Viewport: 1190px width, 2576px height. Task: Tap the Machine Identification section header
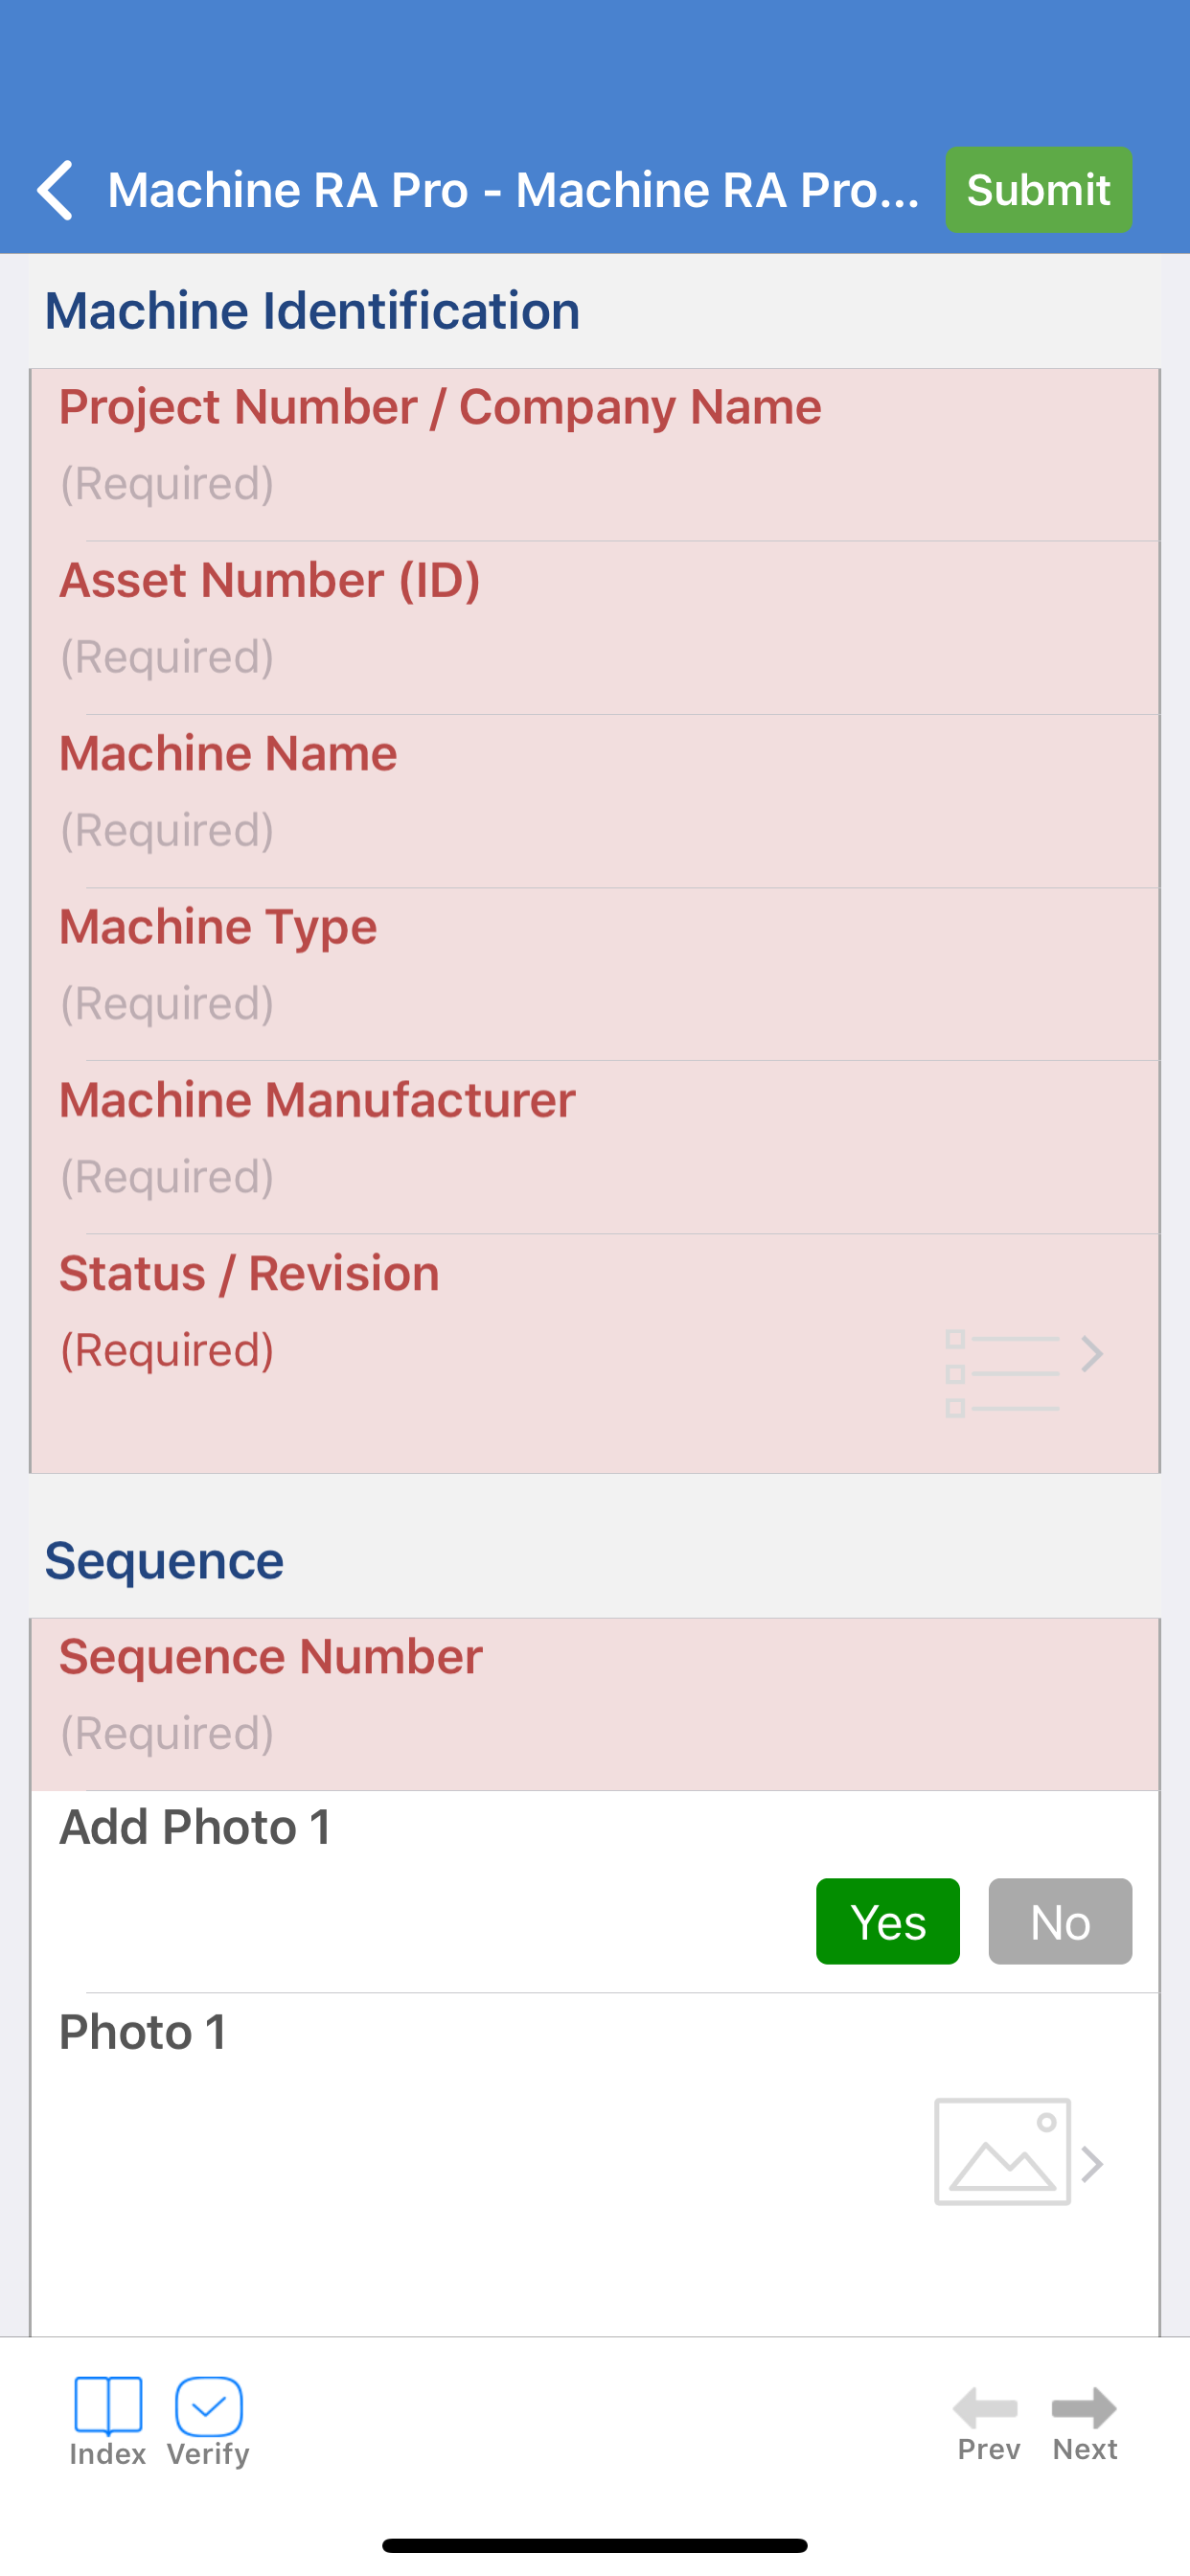coord(312,311)
